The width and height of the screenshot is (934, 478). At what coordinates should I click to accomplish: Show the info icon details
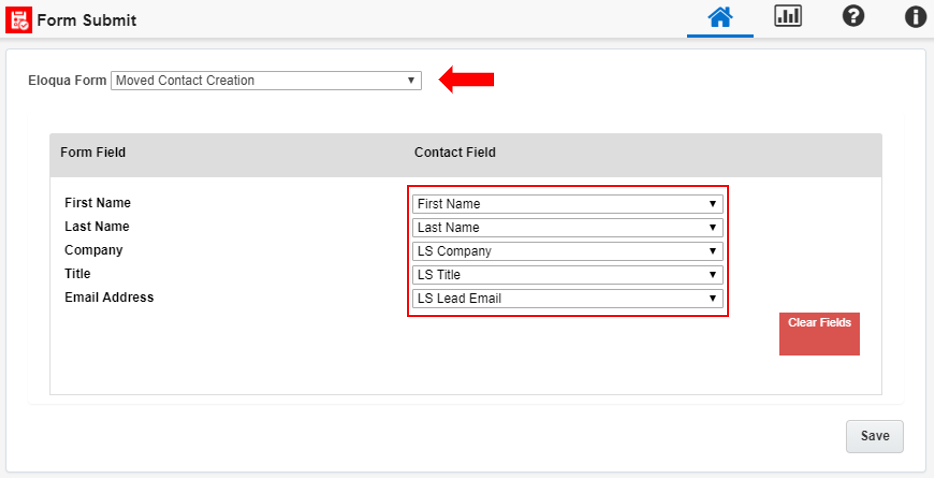(x=916, y=17)
